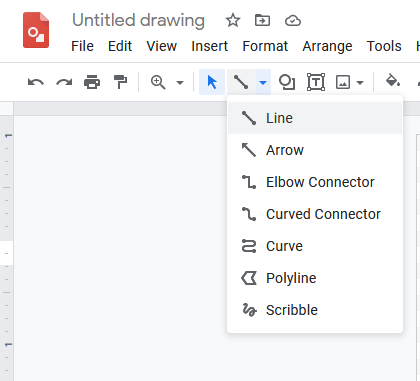Screen dimensions: 420x381
Task: Open the Insert menu
Action: 210,46
